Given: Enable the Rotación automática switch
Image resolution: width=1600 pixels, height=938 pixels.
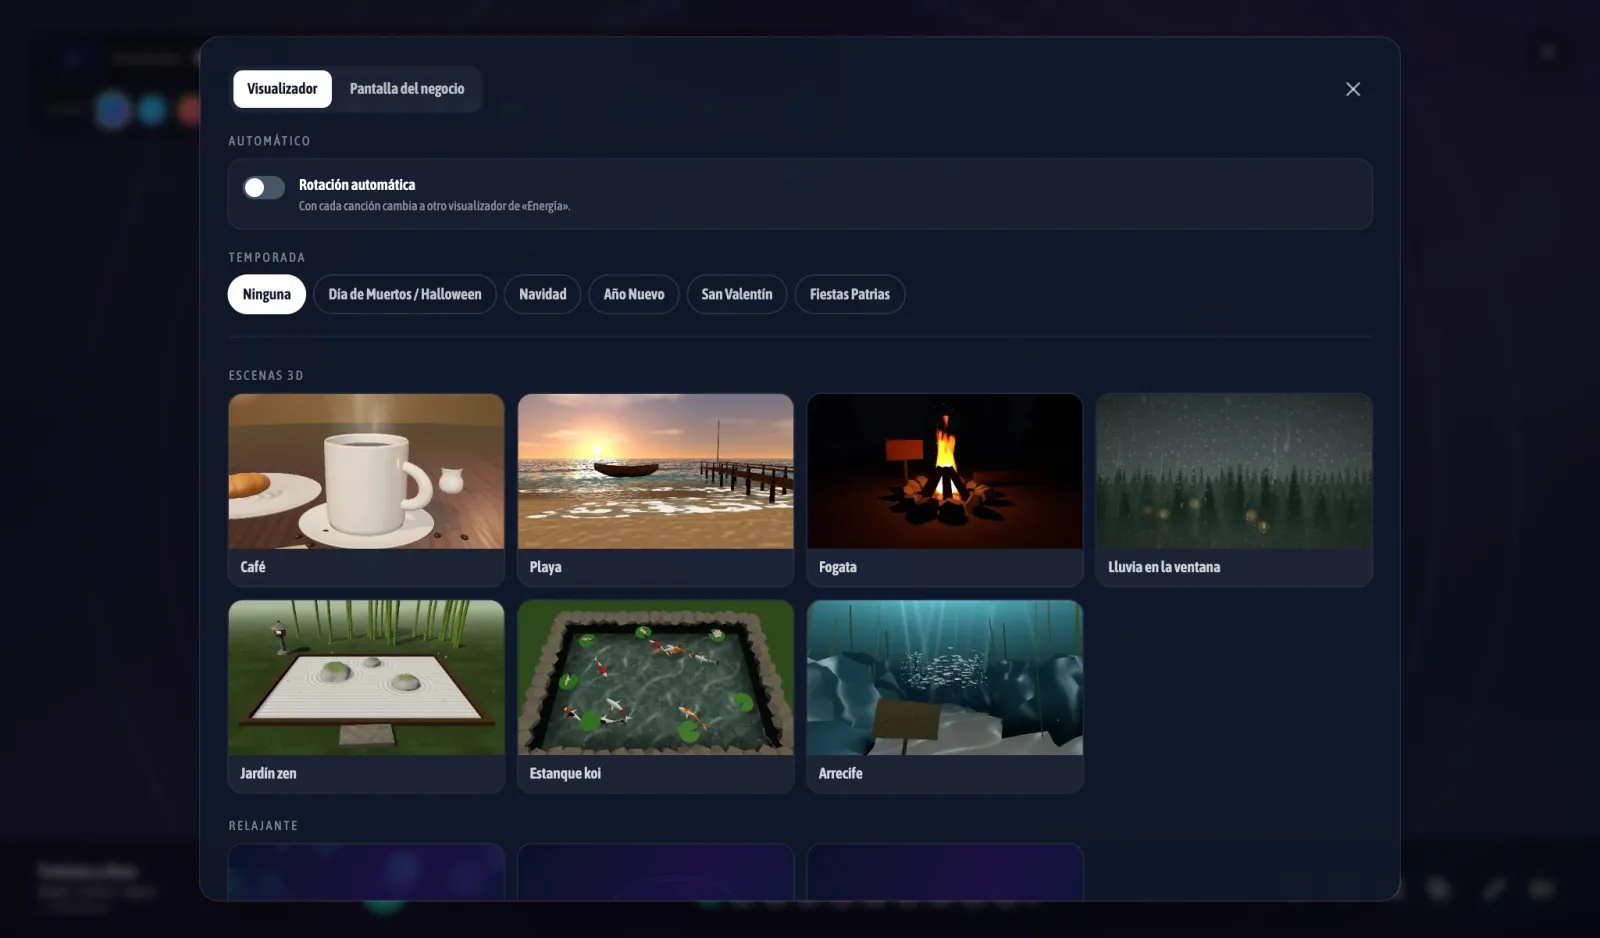Looking at the screenshot, I should pos(264,187).
